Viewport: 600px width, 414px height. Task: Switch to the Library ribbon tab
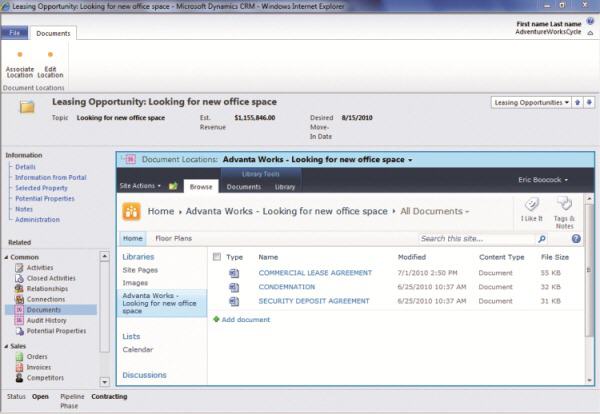pyautogui.click(x=285, y=187)
